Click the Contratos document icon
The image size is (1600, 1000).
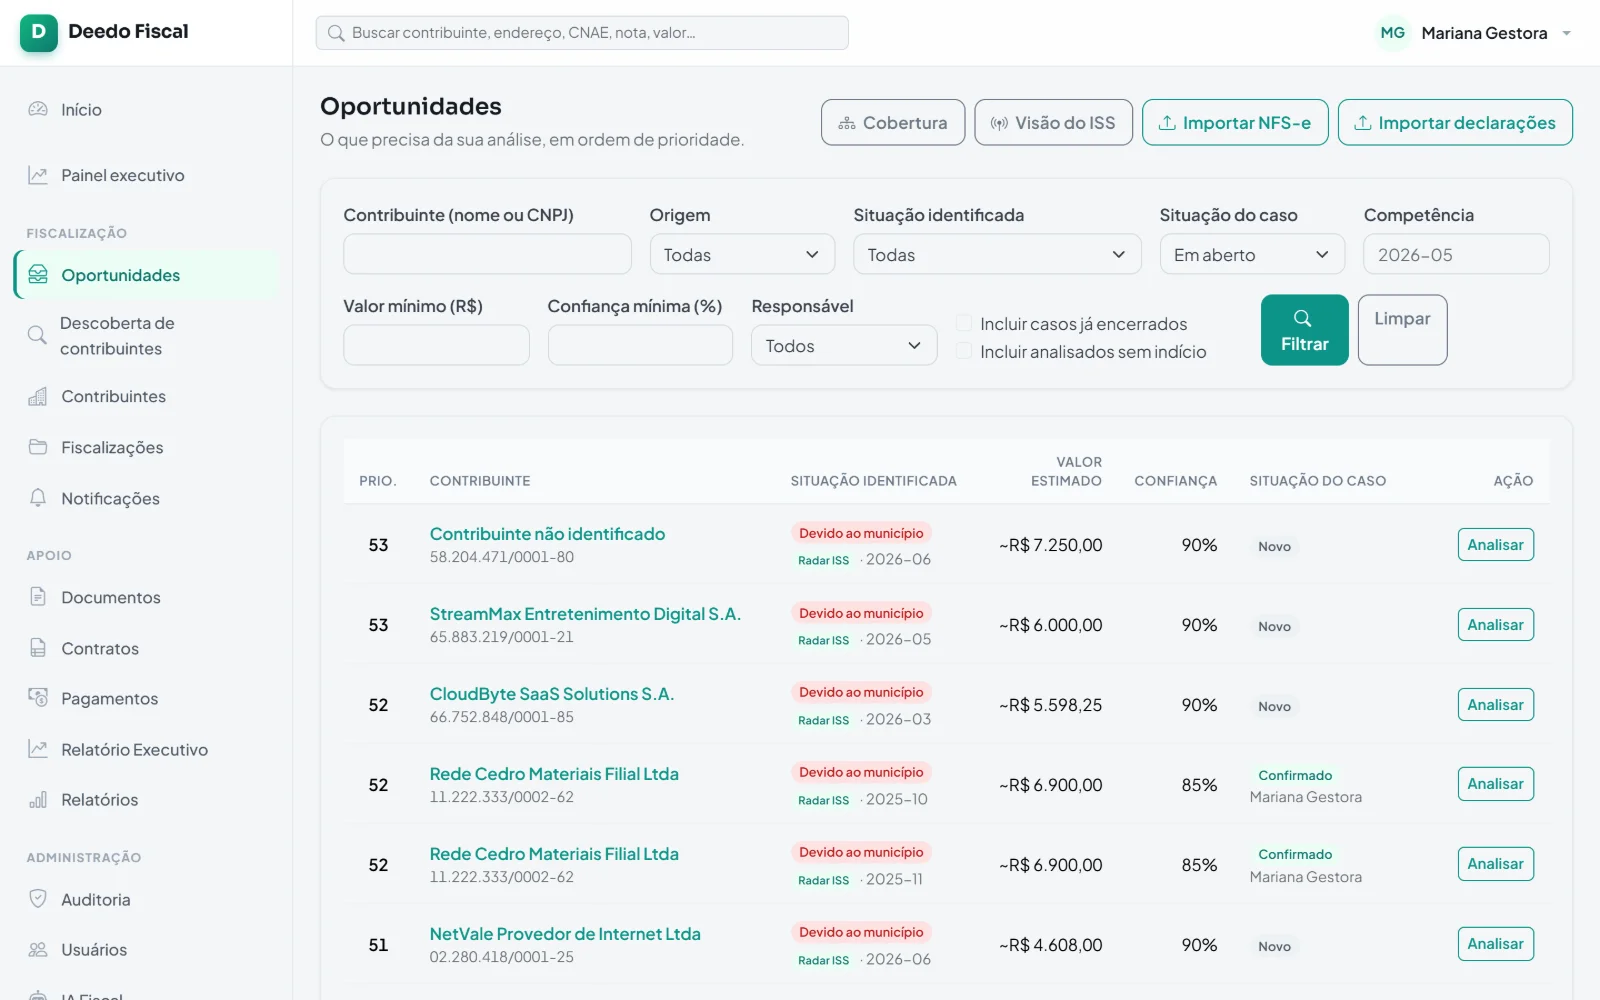38,648
